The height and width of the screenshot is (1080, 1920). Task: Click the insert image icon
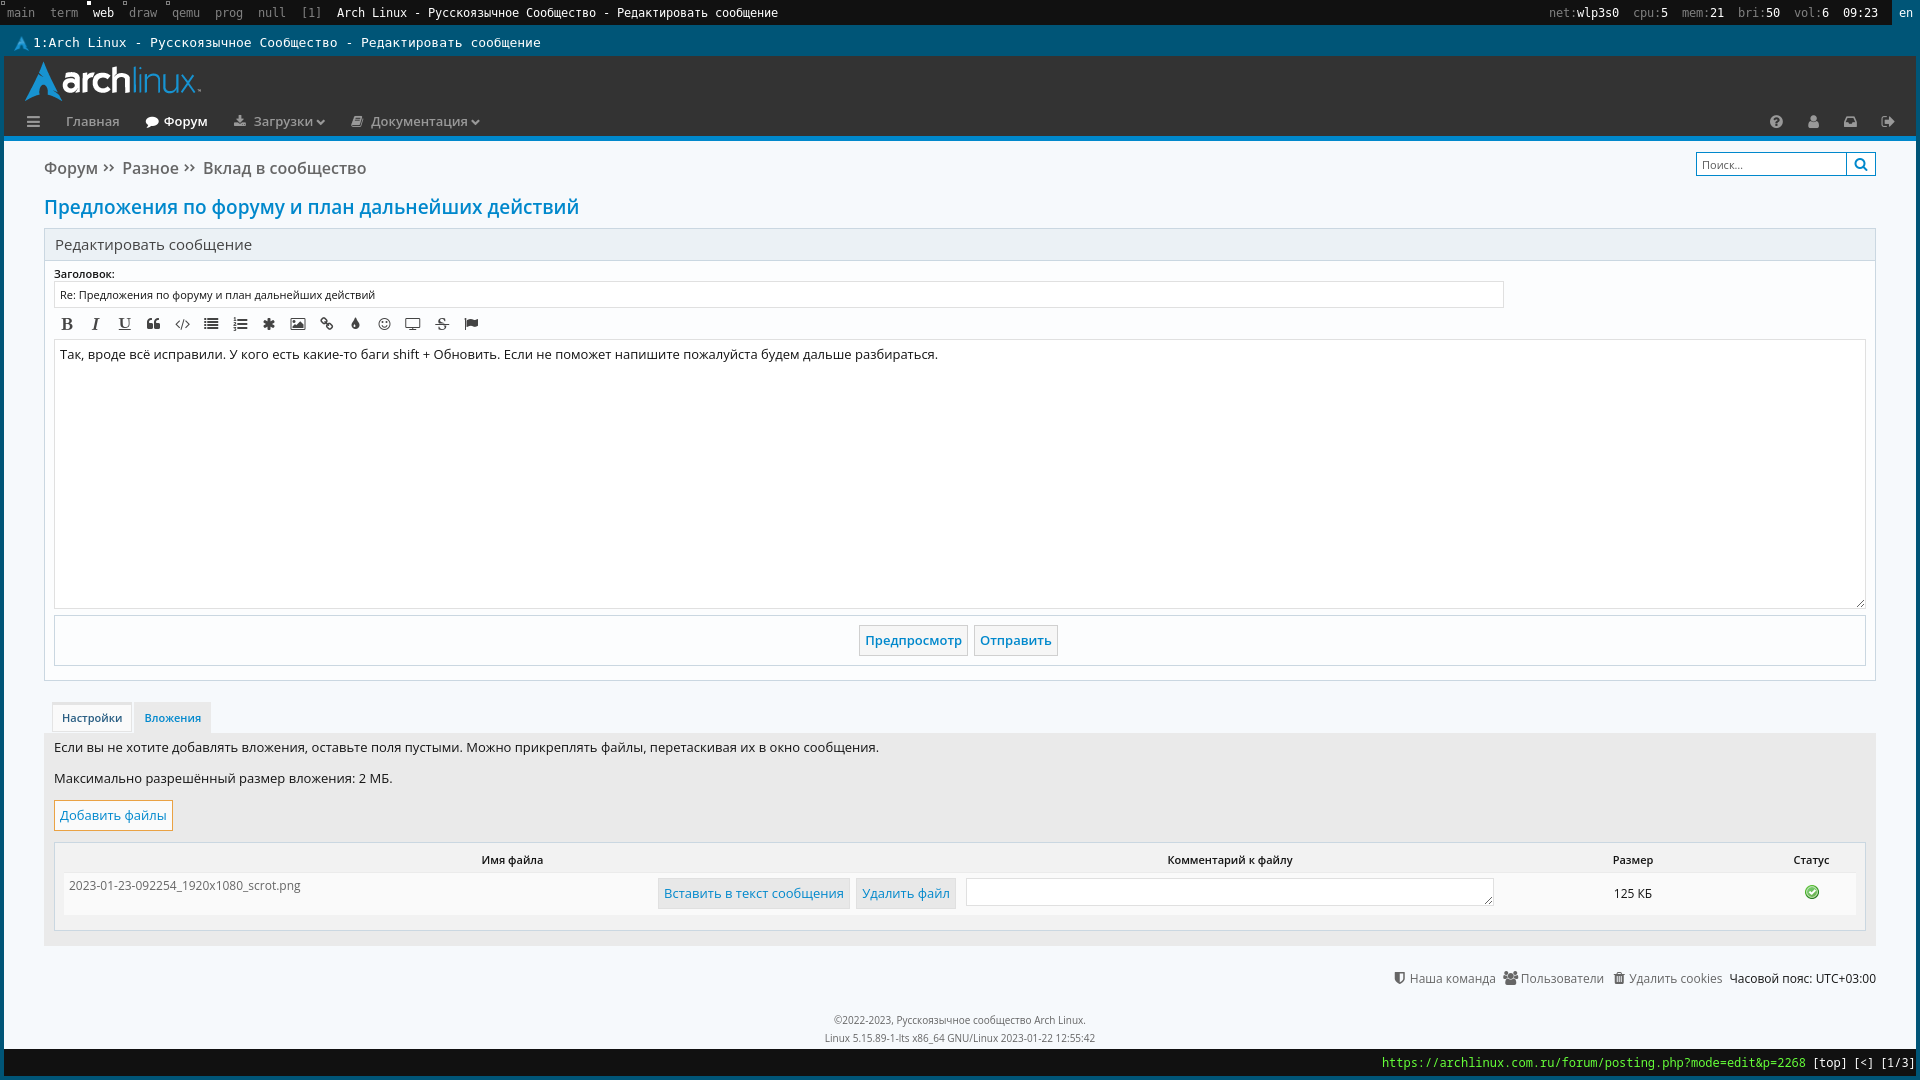pyautogui.click(x=298, y=324)
